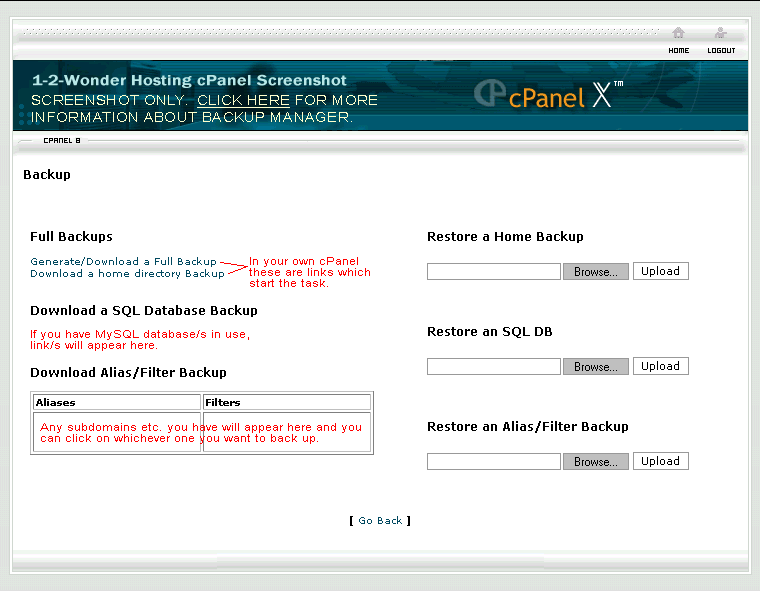The image size is (760, 591).
Task: Open the HOME text link
Action: click(x=679, y=50)
